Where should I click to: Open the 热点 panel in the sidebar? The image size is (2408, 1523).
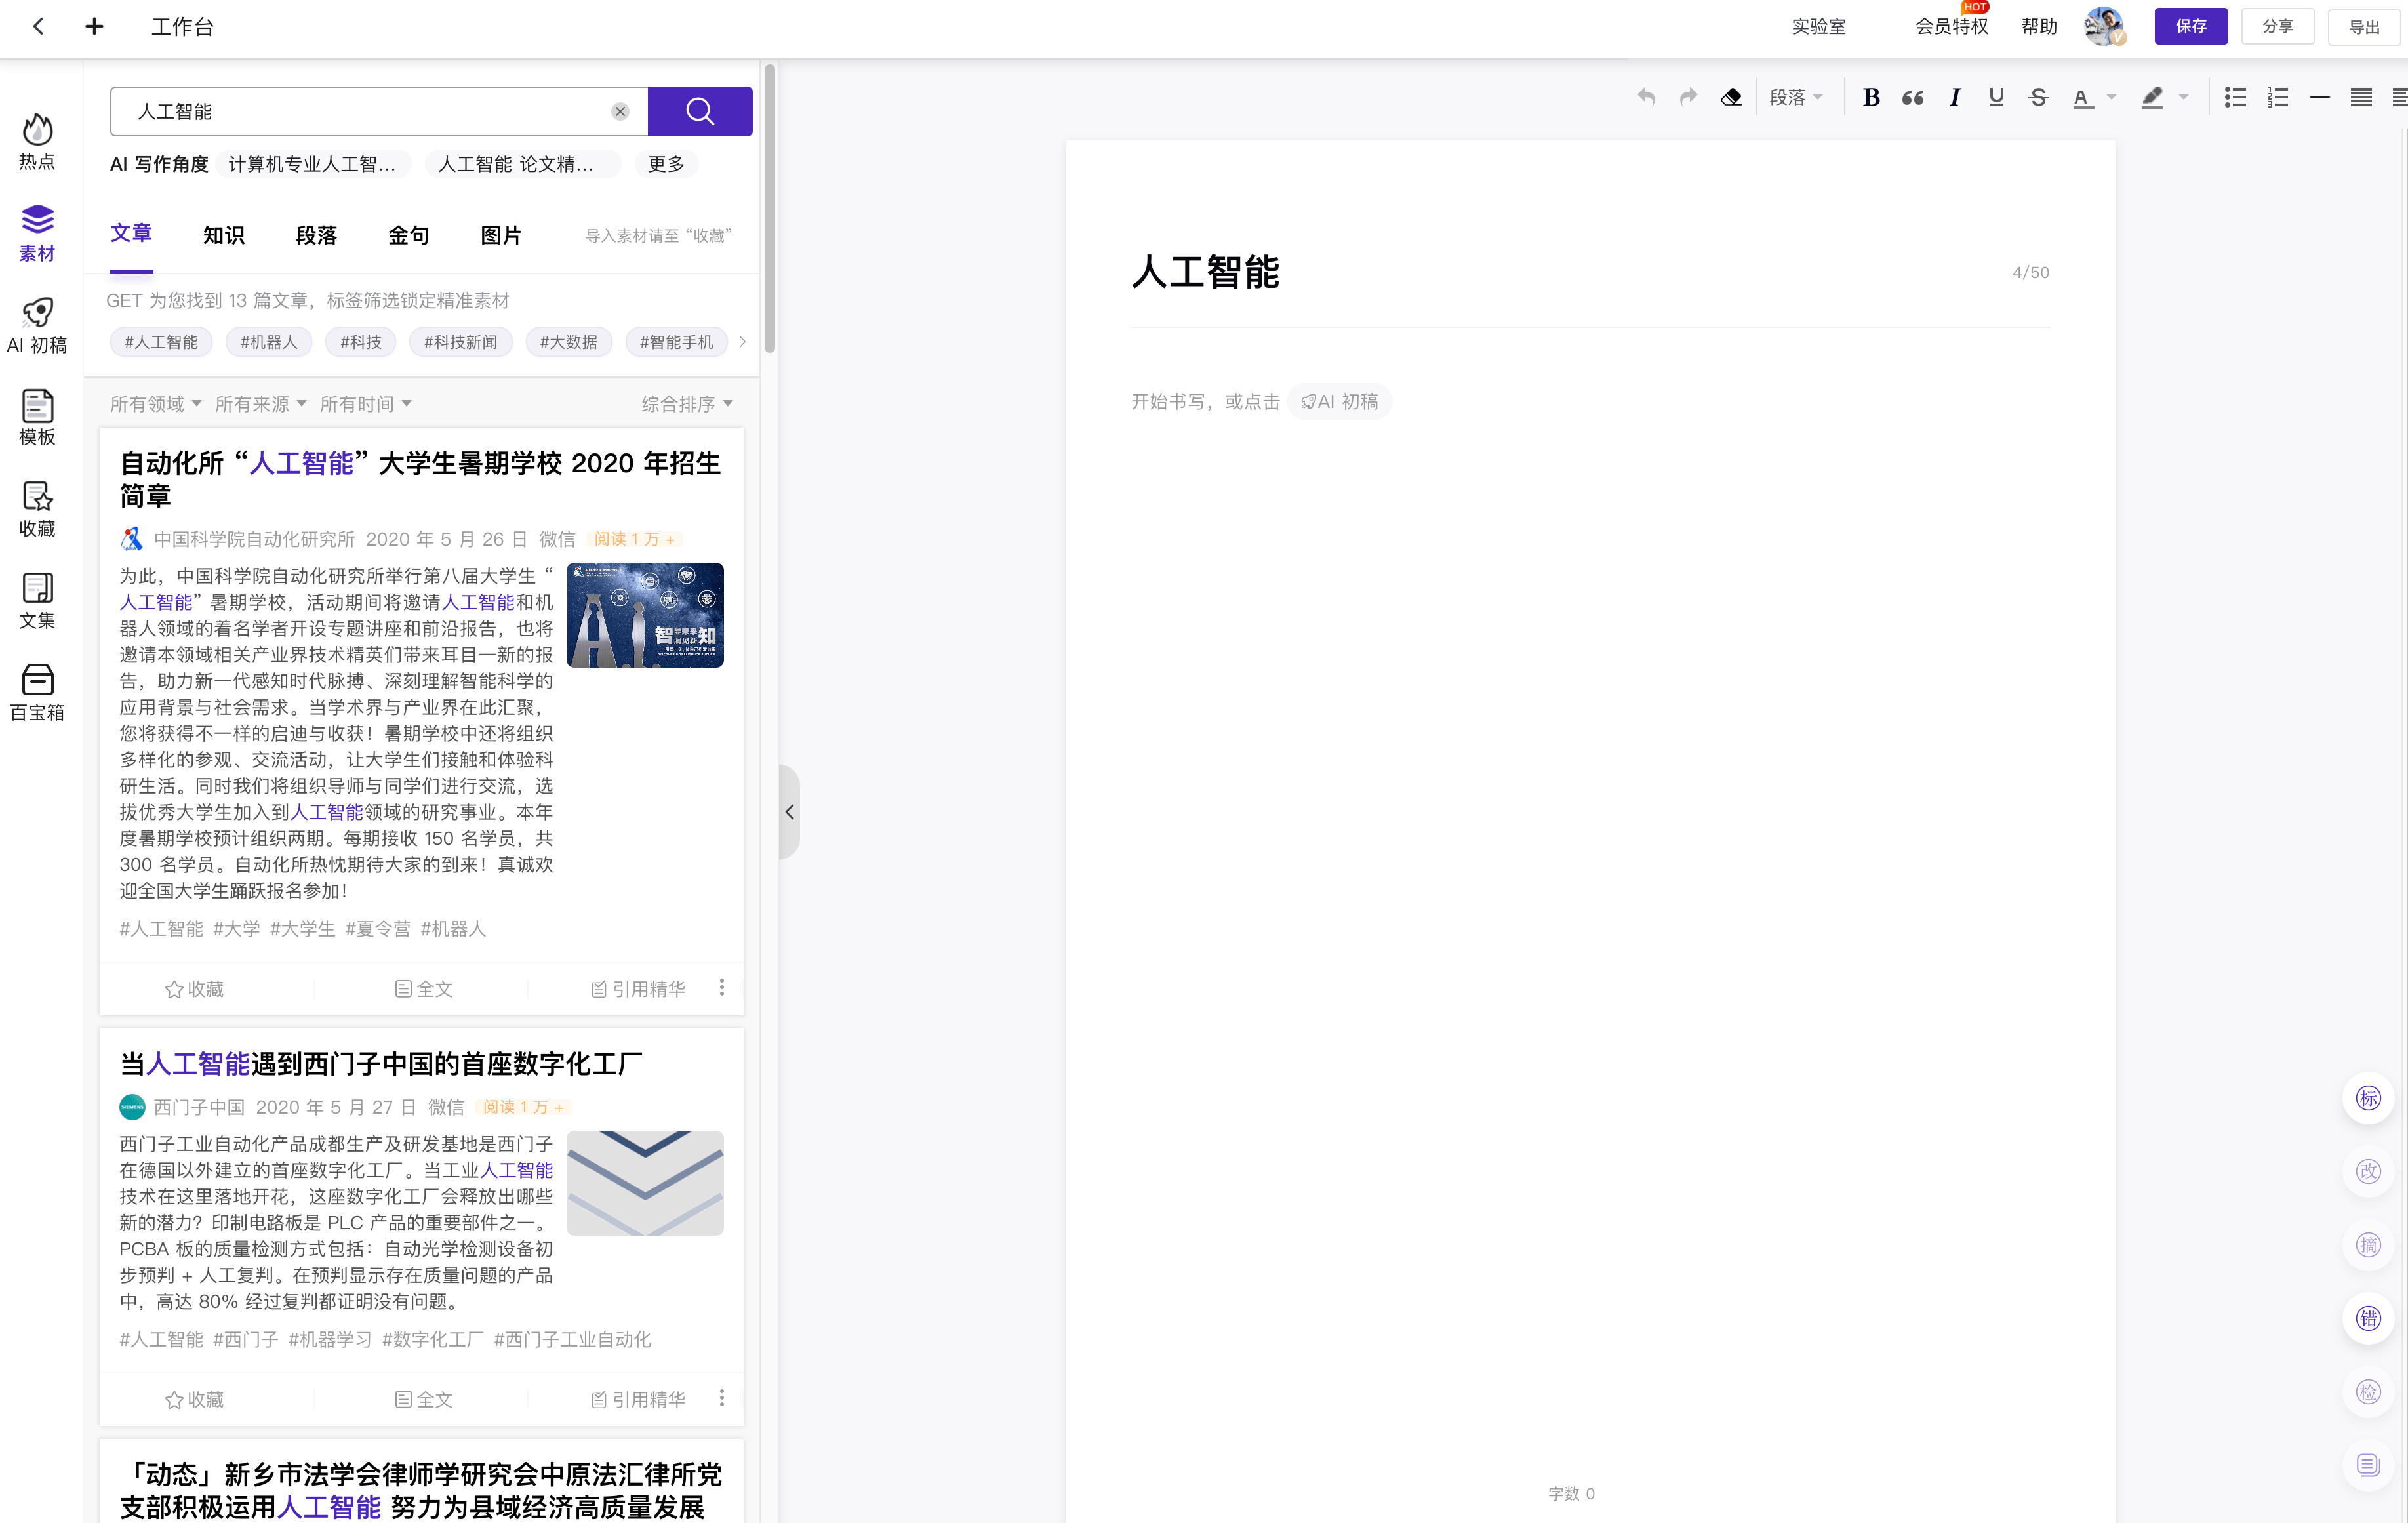(x=37, y=140)
